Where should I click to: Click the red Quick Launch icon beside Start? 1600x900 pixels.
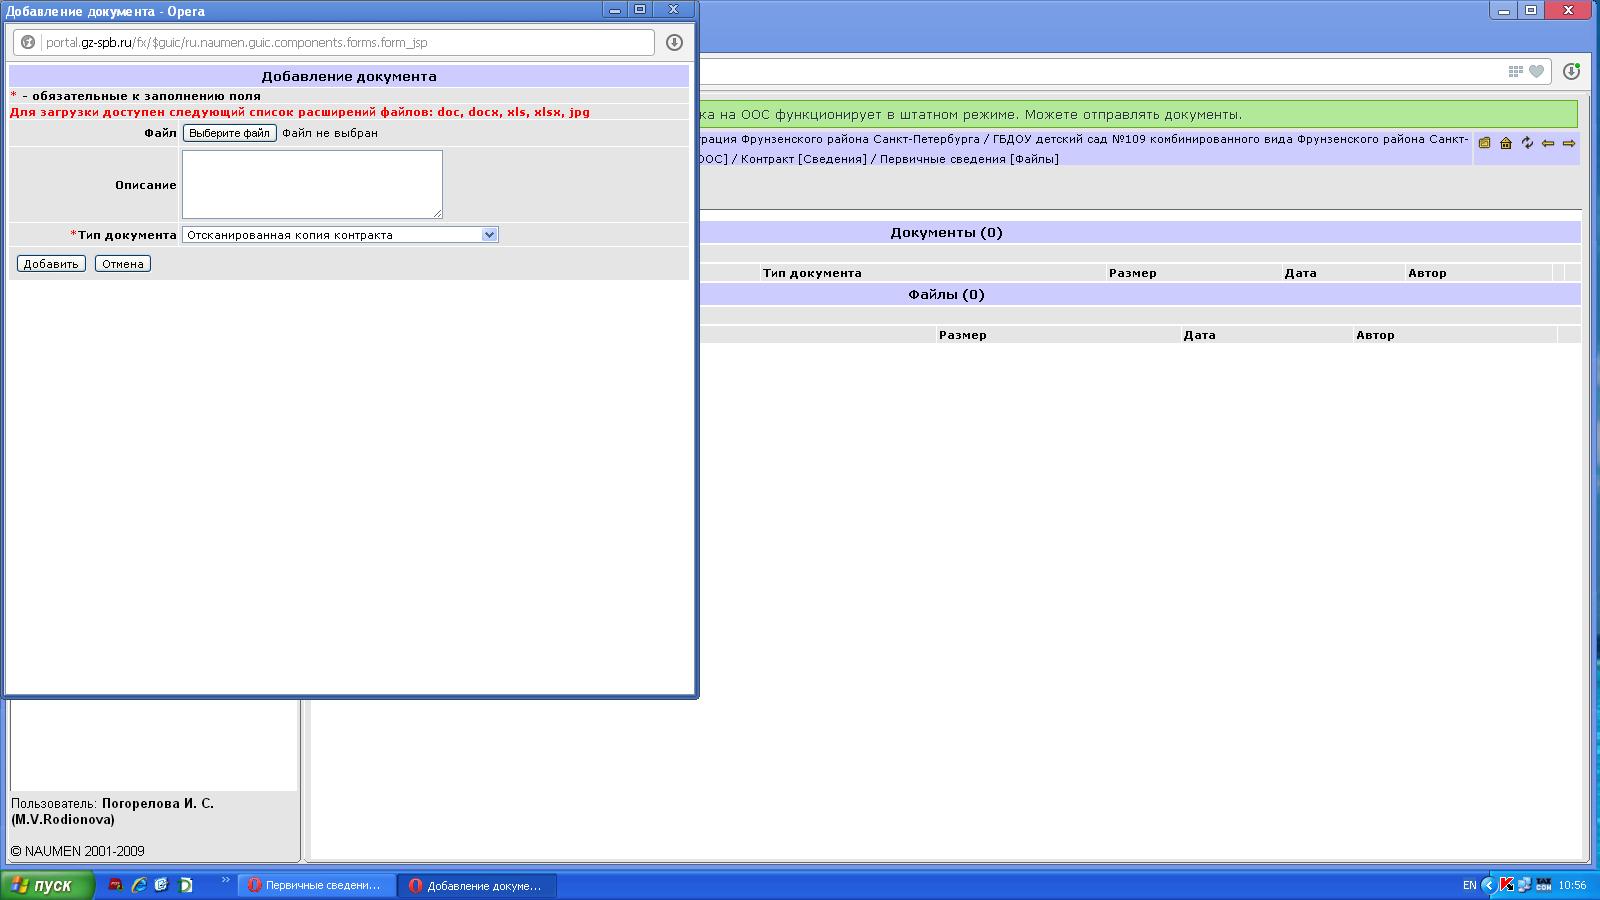115,885
